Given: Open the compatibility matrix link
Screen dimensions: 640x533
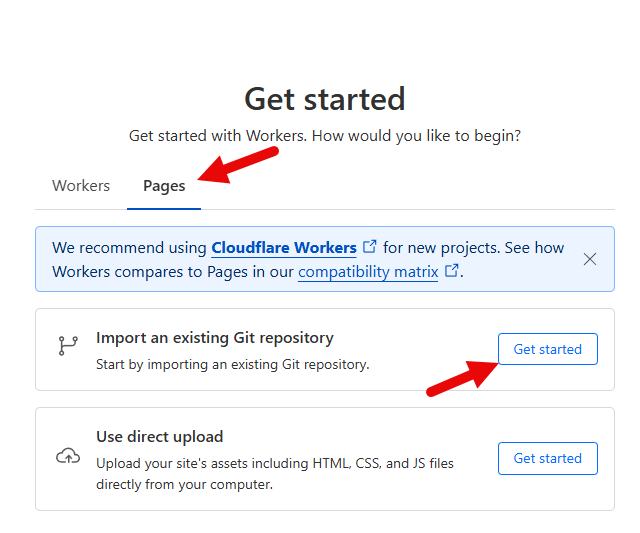Looking at the screenshot, I should [x=368, y=271].
